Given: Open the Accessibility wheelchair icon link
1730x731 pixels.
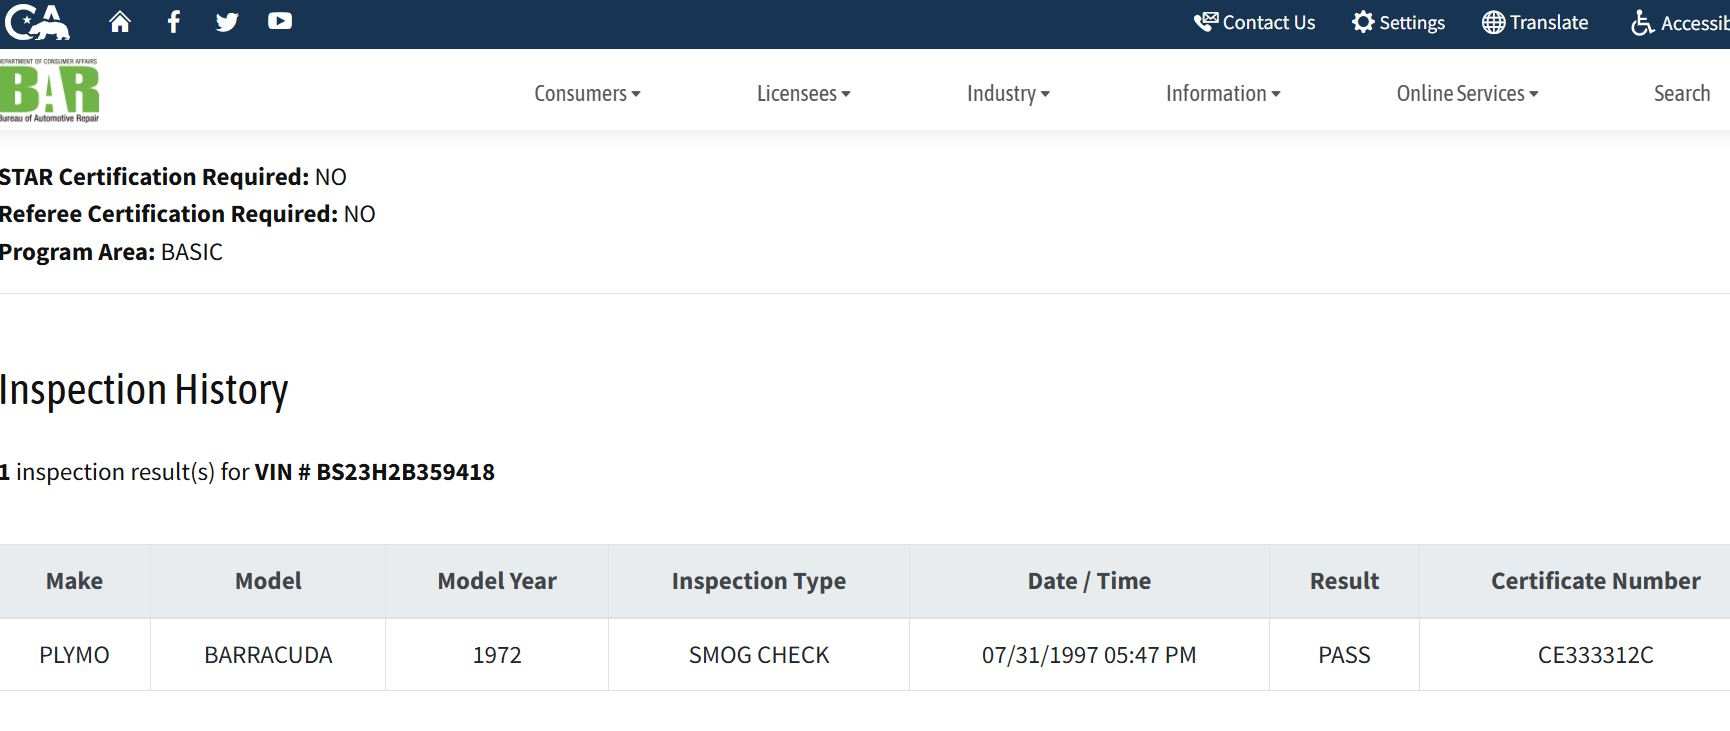Looking at the screenshot, I should tap(1642, 22).
